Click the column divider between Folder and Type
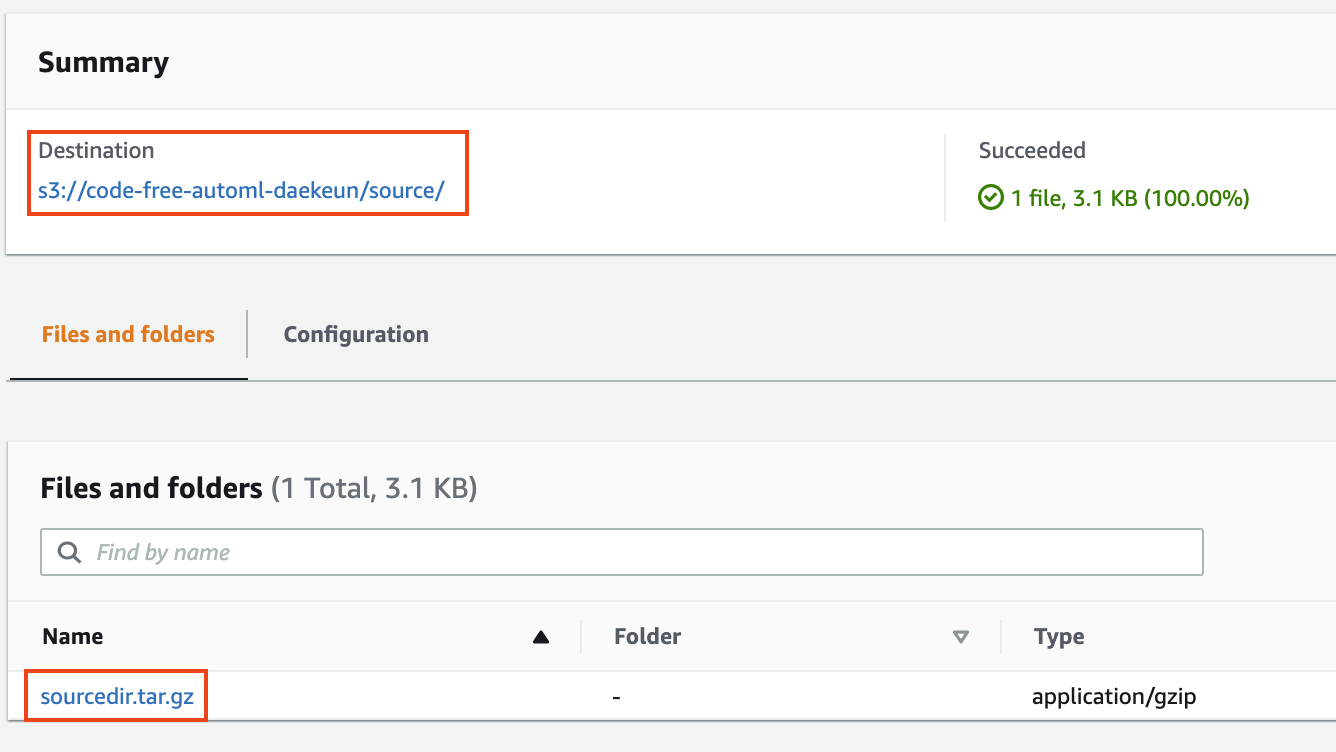The height and width of the screenshot is (752, 1336). pyautogui.click(x=1001, y=636)
